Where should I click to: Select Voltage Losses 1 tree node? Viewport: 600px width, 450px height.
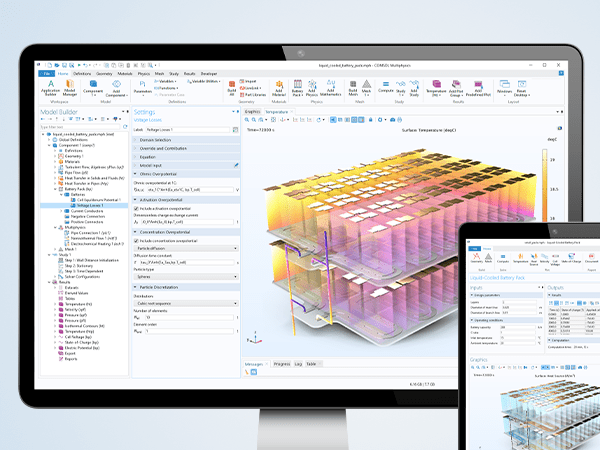(90, 205)
